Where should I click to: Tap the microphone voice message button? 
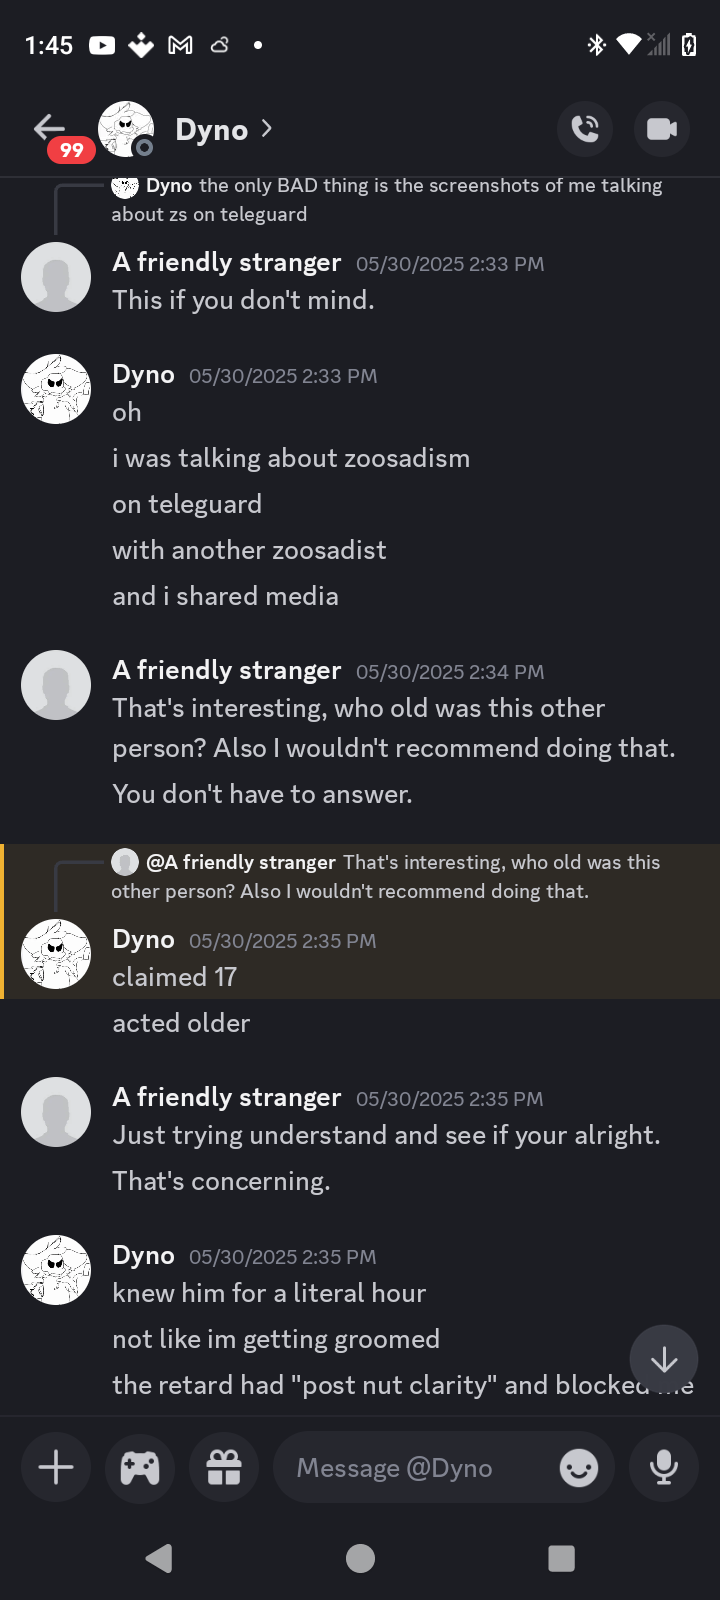click(663, 1467)
